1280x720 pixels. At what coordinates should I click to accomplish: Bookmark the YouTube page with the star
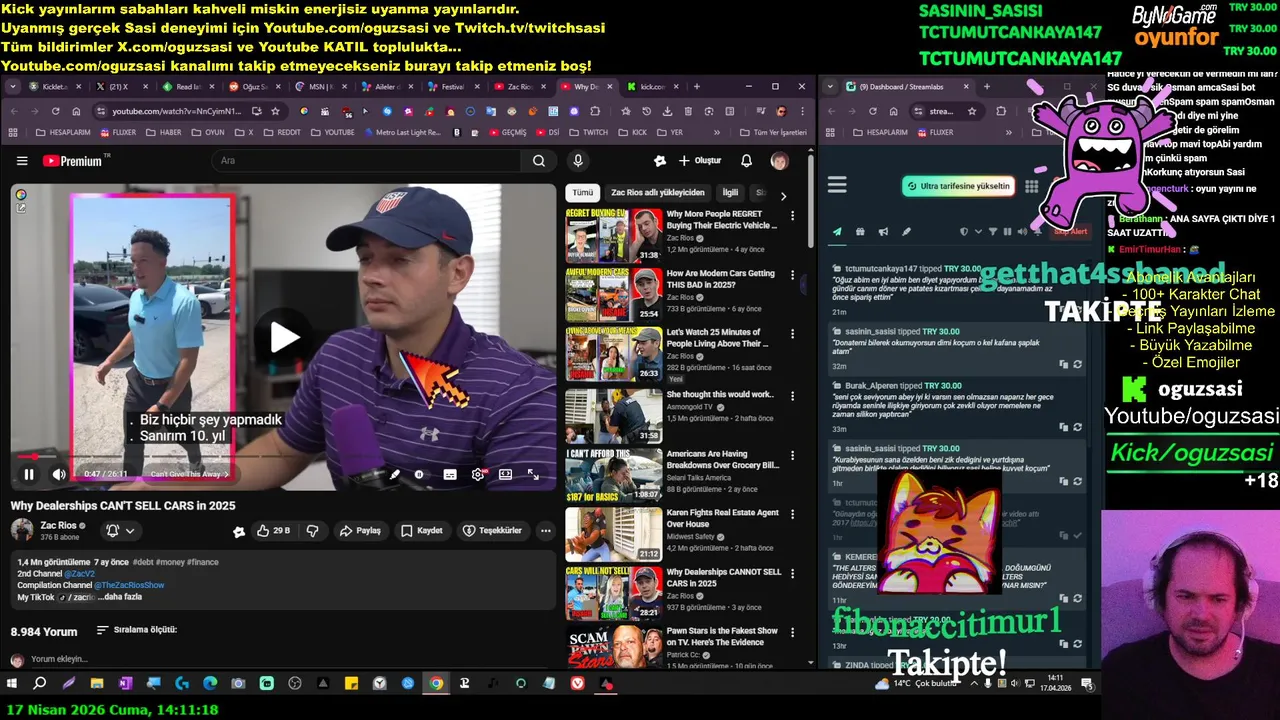coord(275,111)
